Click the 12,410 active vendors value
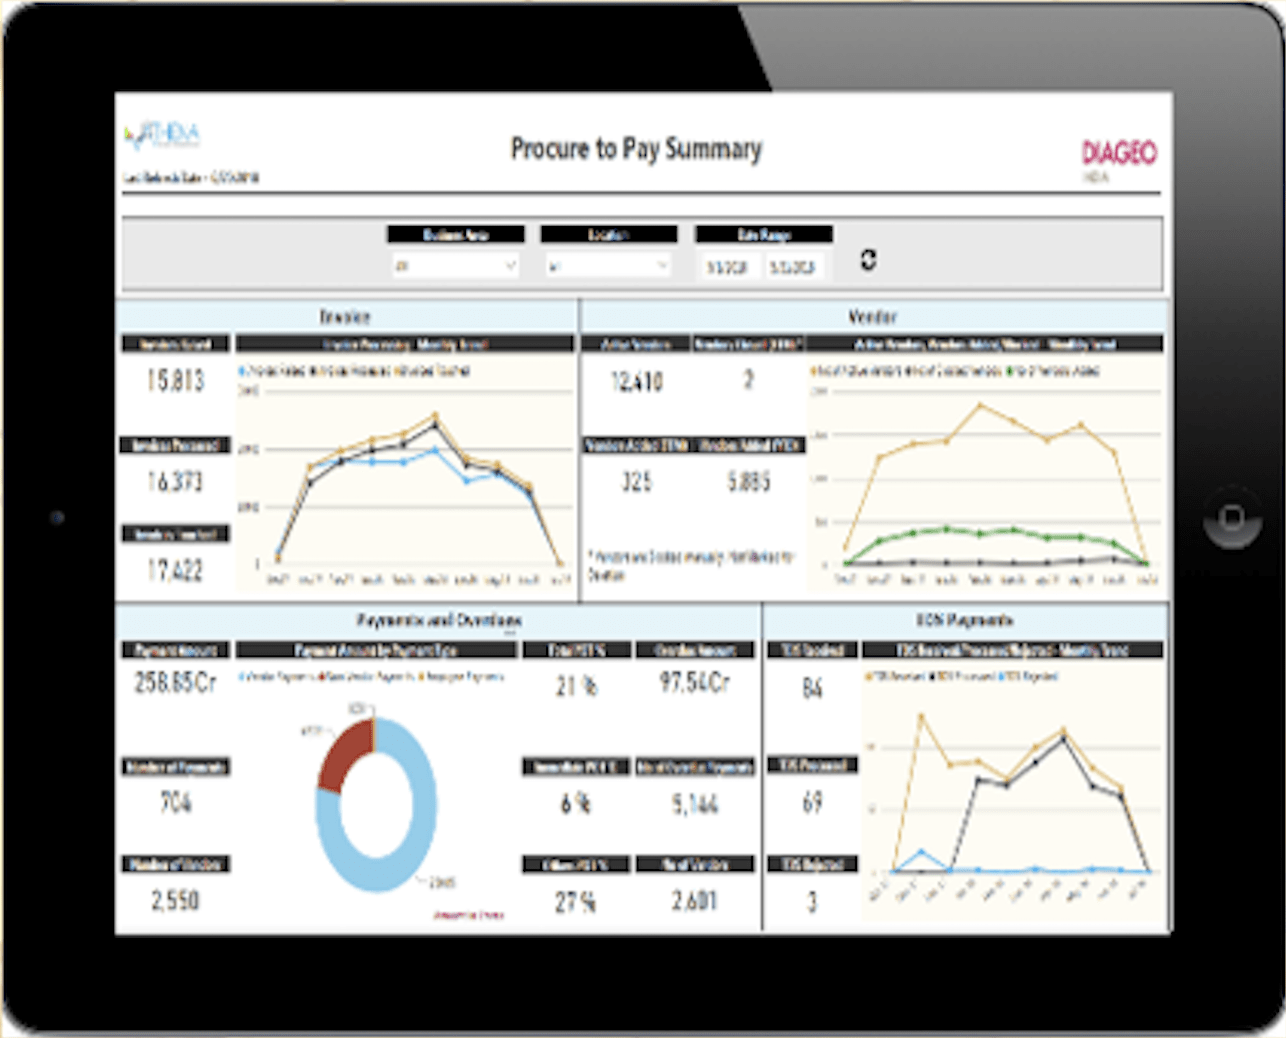The height and width of the screenshot is (1038, 1286). click(637, 382)
